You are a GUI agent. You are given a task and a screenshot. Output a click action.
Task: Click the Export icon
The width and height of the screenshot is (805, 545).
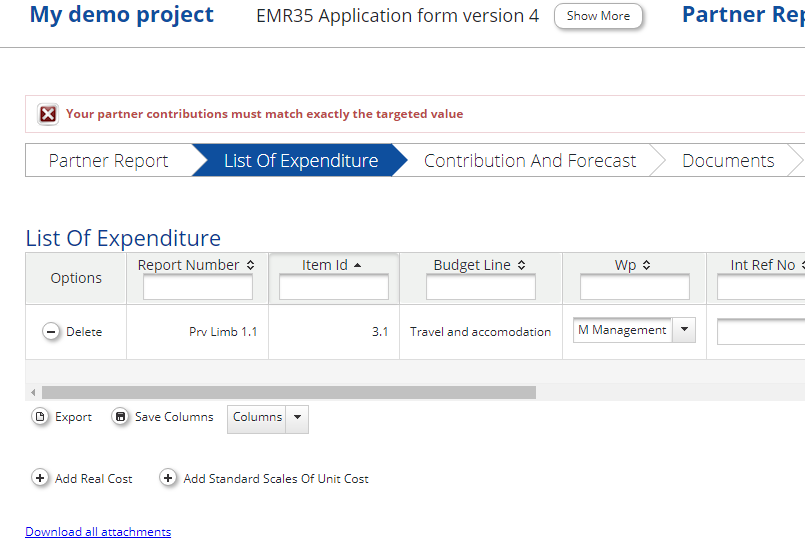[x=40, y=417]
